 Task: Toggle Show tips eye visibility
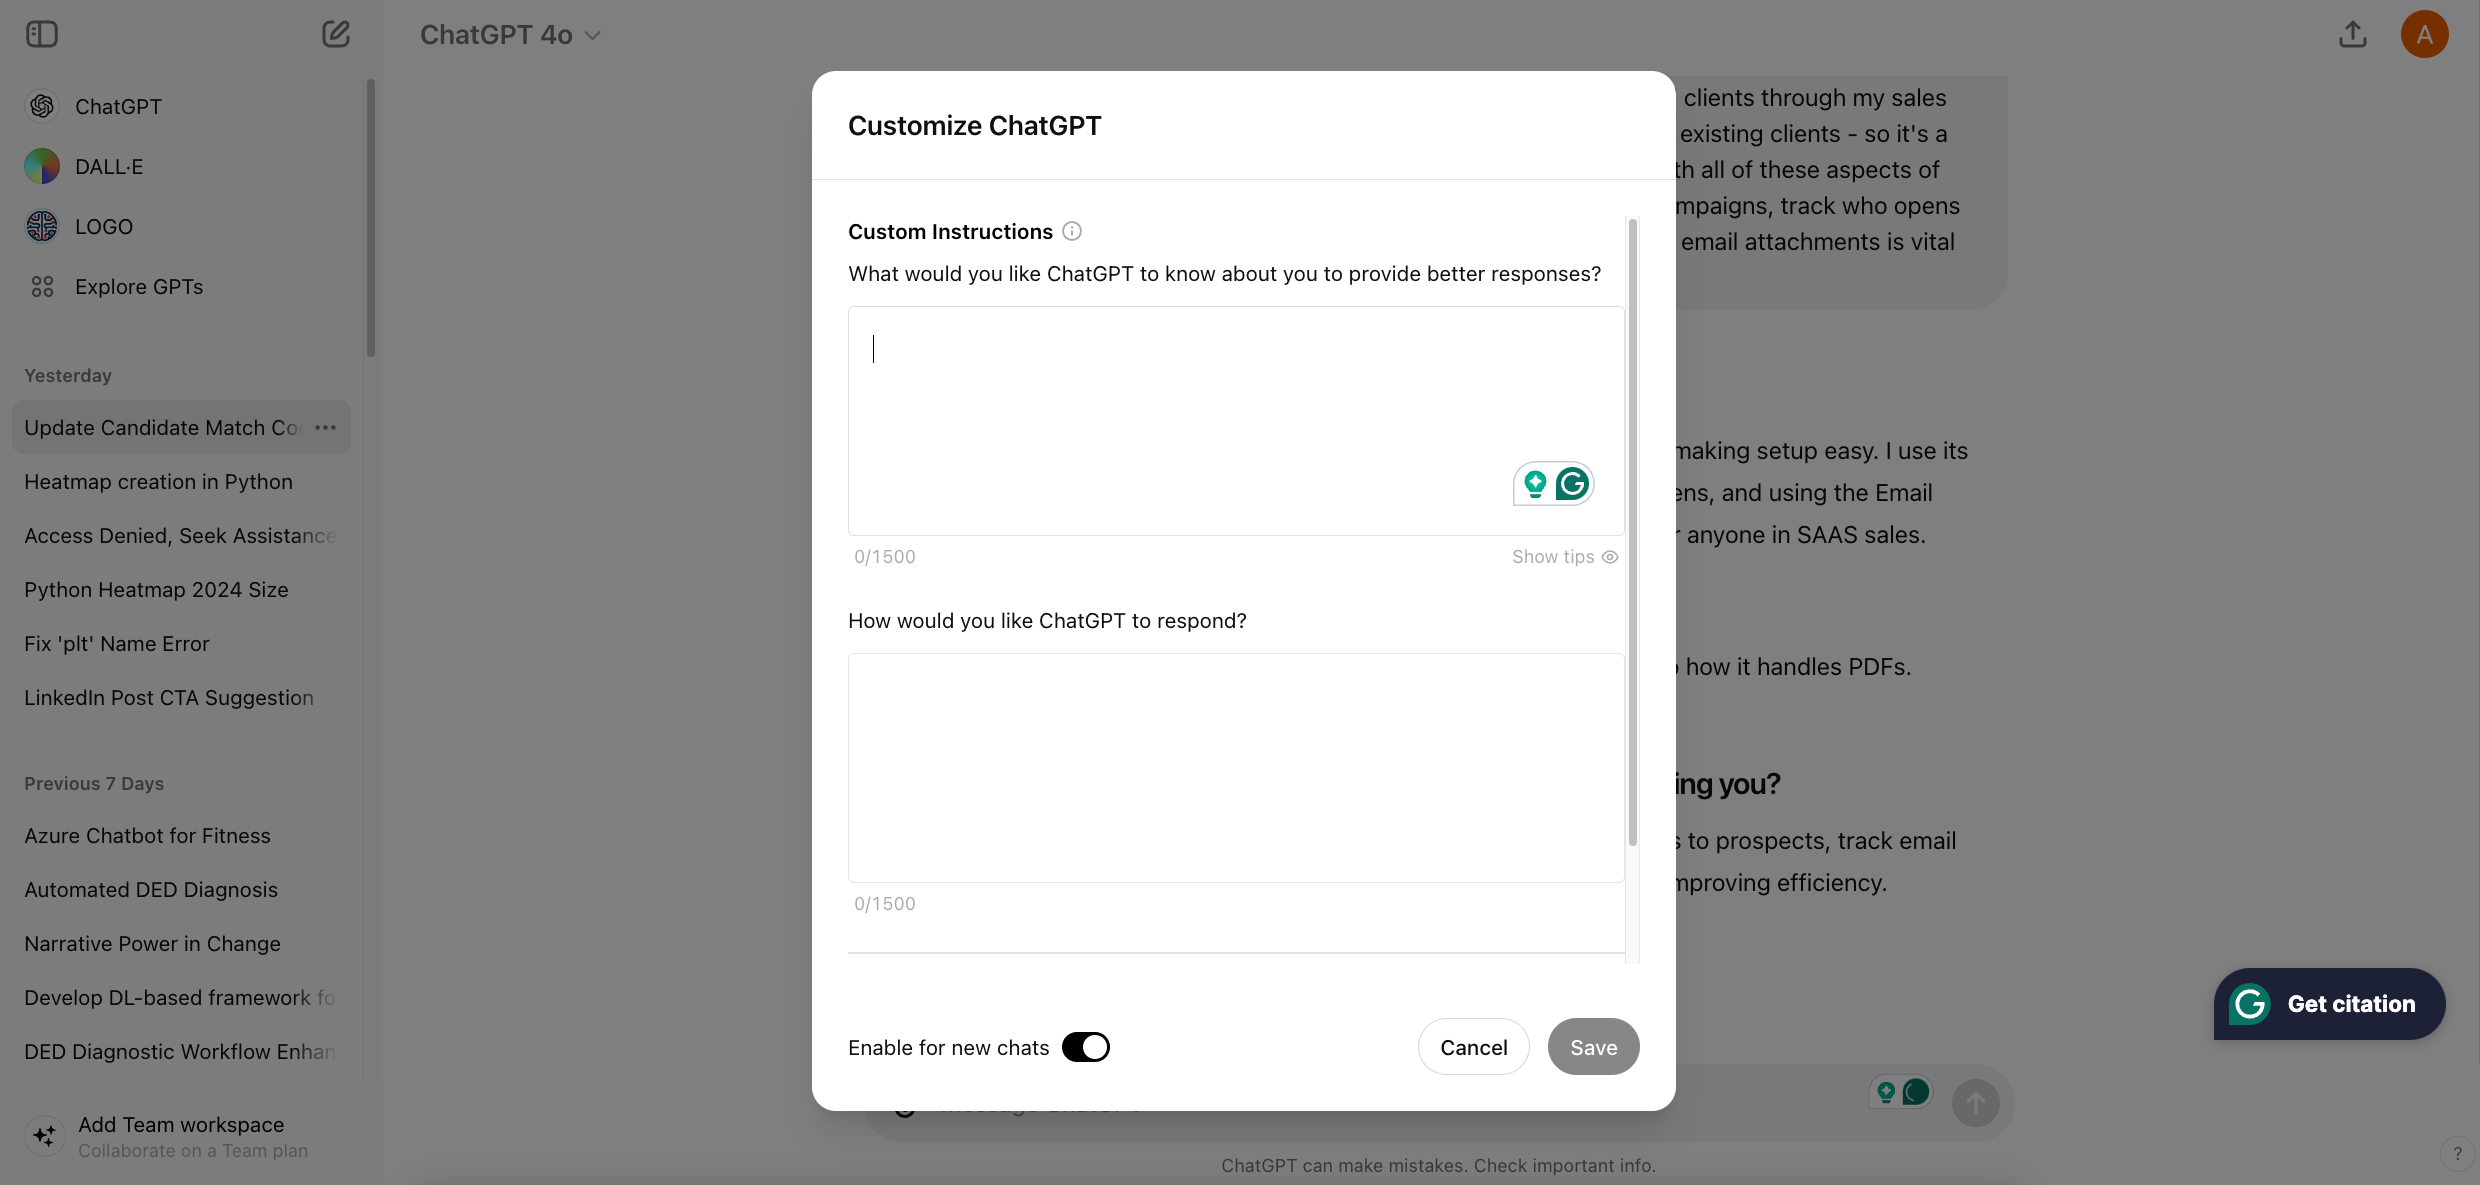coord(1610,557)
